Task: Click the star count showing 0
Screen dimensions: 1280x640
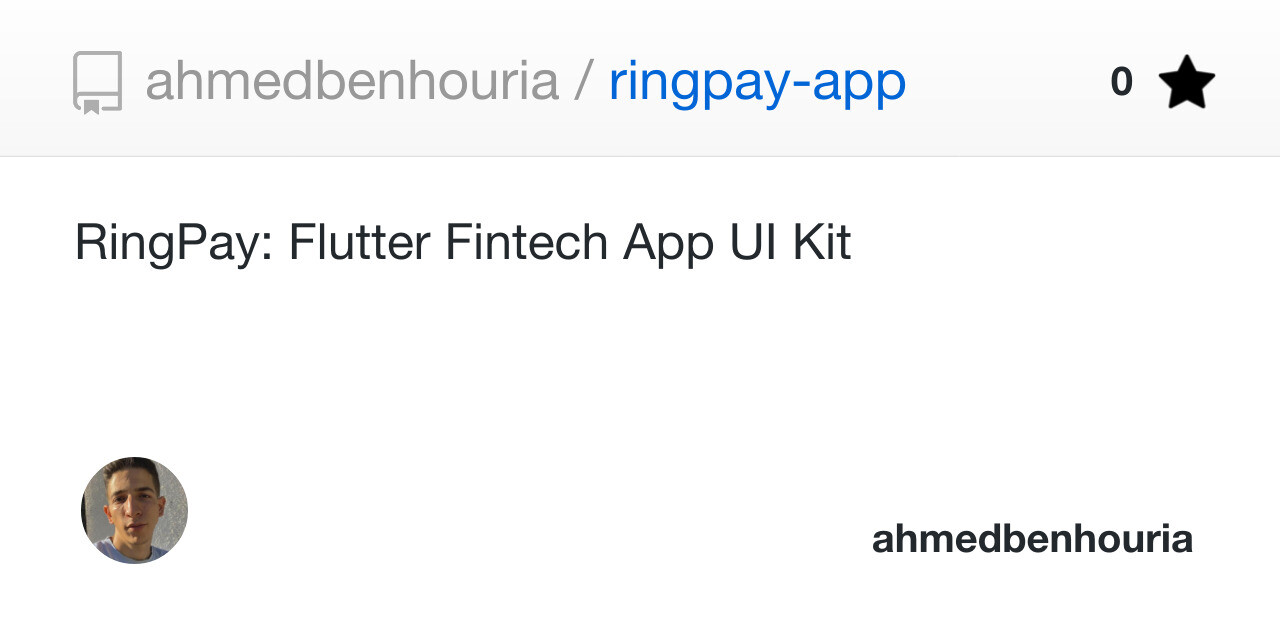Action: click(x=1121, y=81)
